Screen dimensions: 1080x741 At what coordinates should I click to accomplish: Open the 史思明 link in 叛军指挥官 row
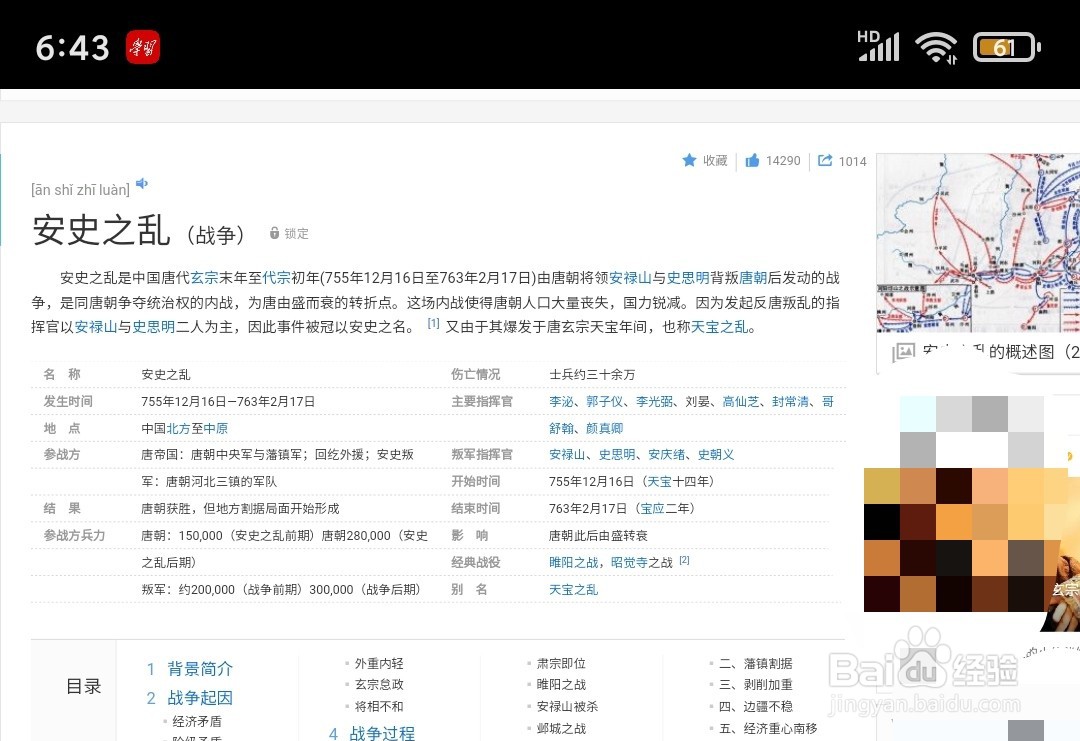click(617, 455)
